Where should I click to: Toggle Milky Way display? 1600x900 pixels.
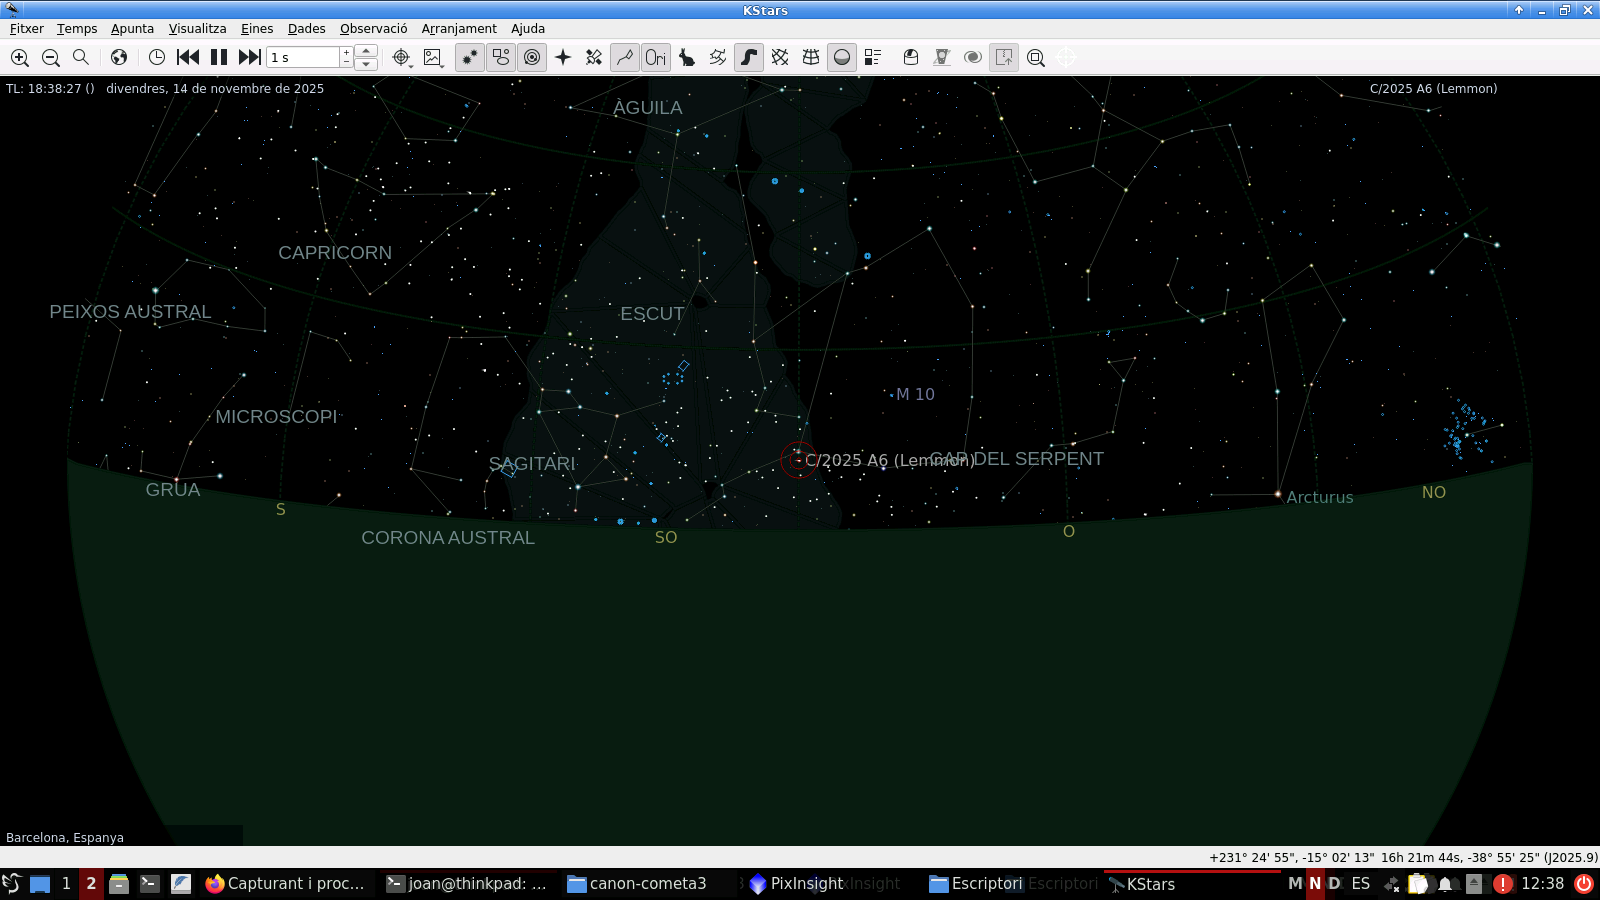tap(749, 58)
